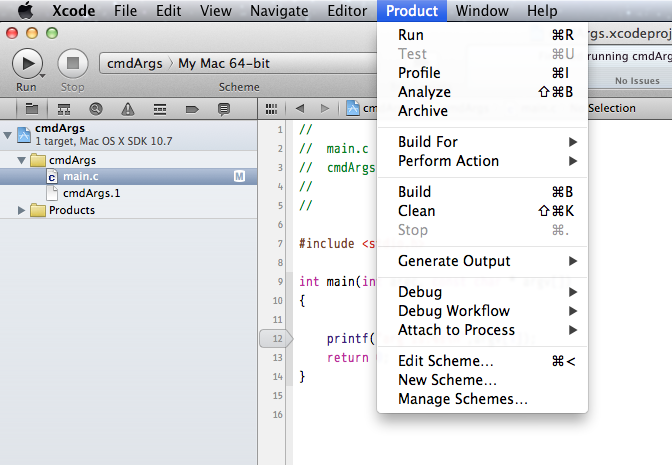The width and height of the screenshot is (672, 465).
Task: Open the Issue navigator warning icon
Action: click(x=128, y=109)
